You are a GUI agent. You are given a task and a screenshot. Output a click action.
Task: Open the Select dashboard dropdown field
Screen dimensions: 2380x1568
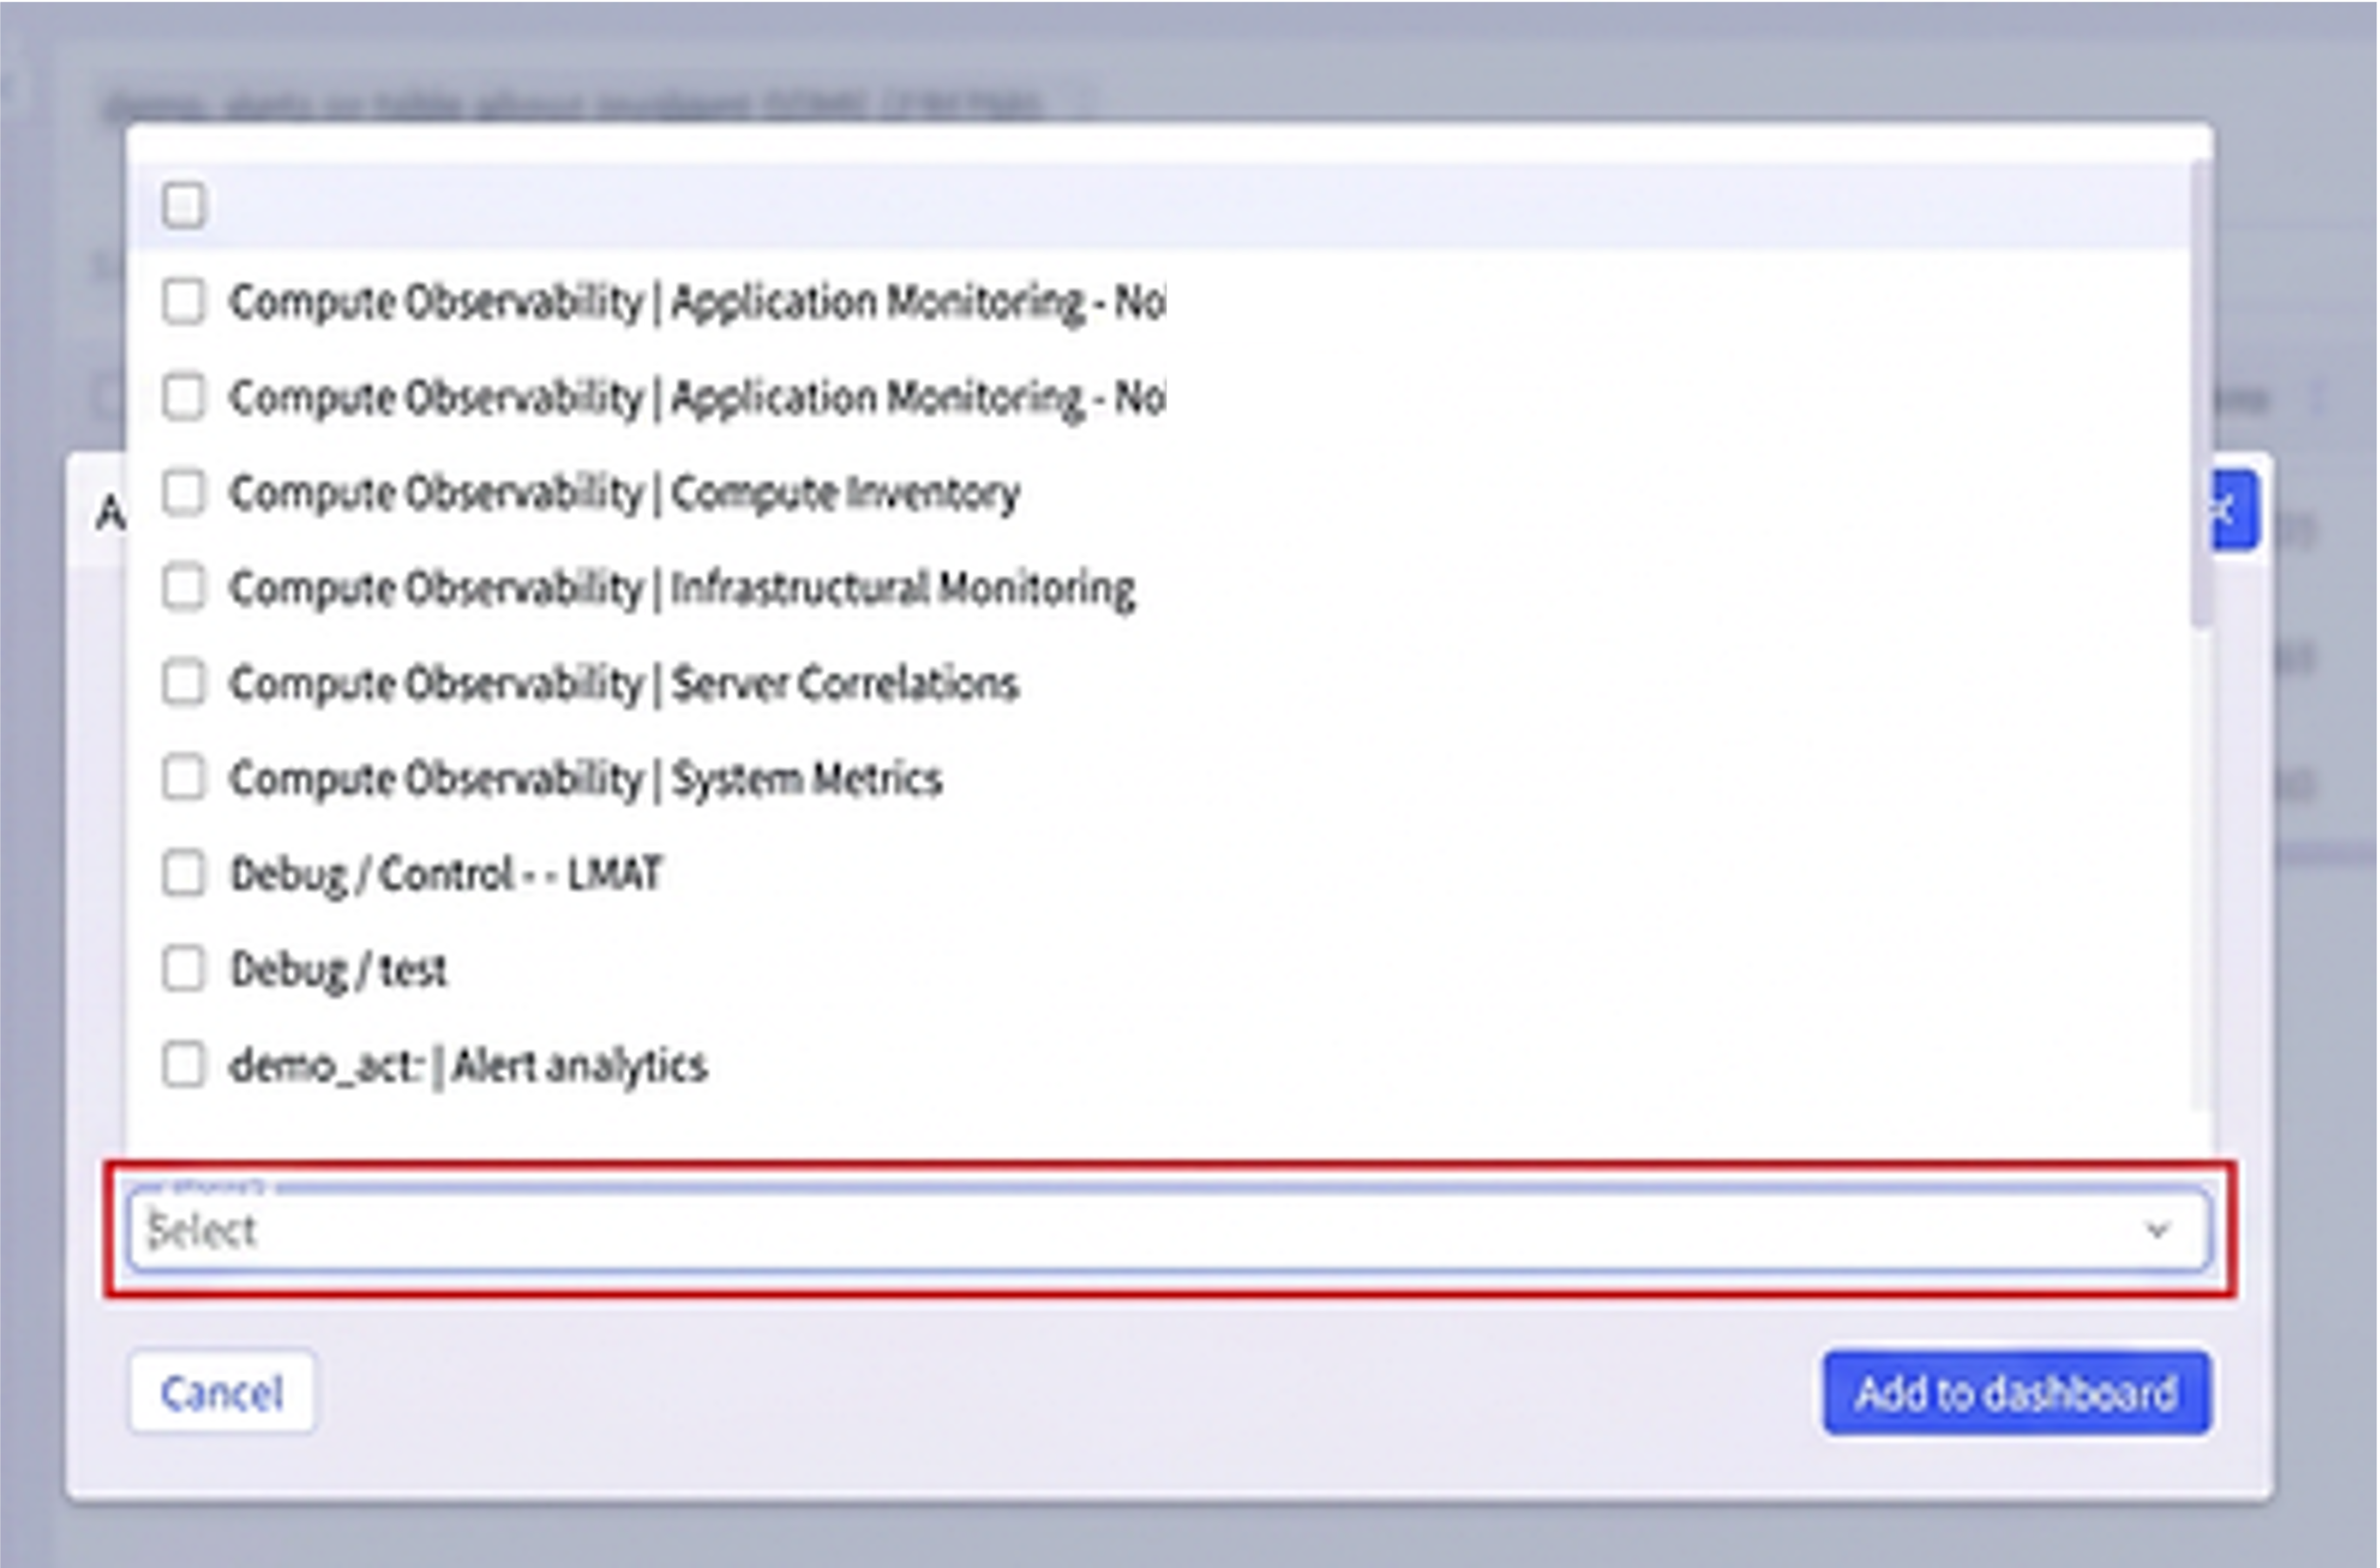1168,1230
